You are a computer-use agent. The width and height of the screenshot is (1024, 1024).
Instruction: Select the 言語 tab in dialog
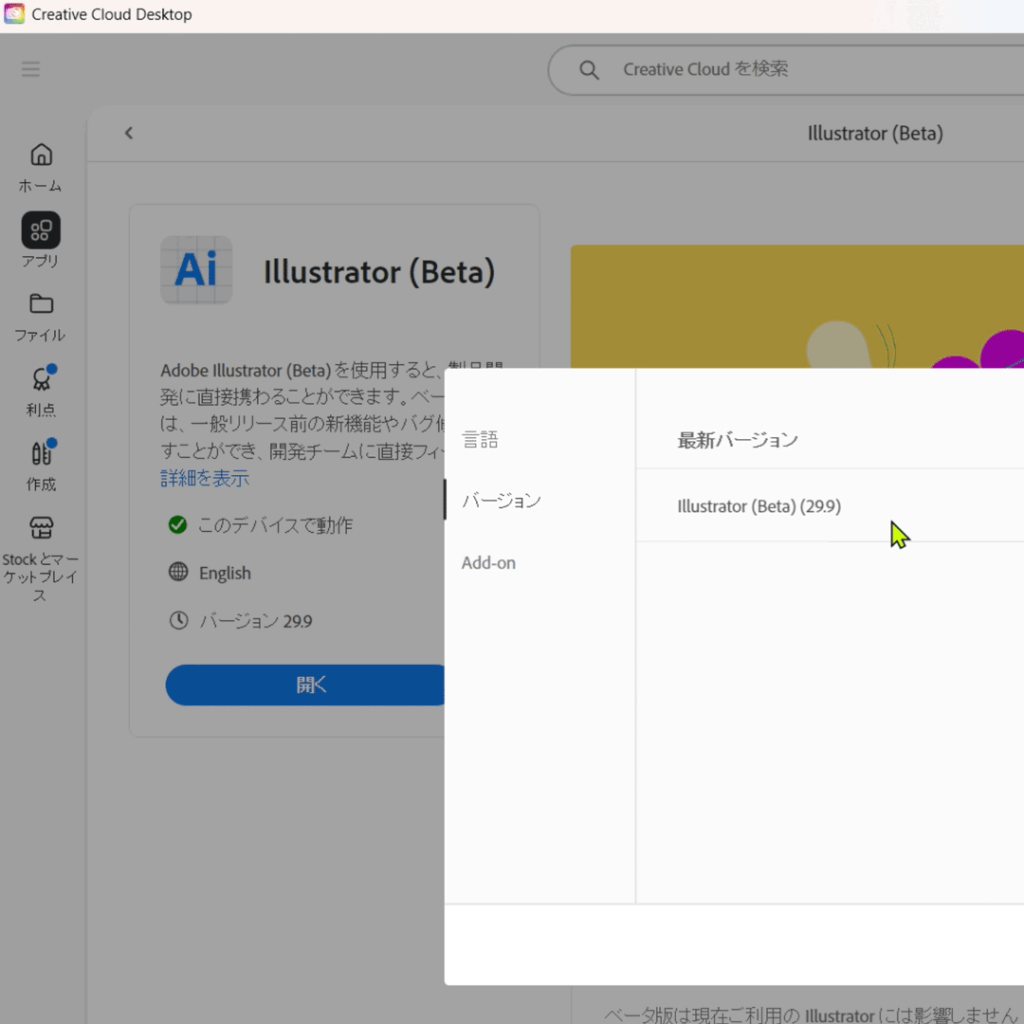click(x=480, y=439)
